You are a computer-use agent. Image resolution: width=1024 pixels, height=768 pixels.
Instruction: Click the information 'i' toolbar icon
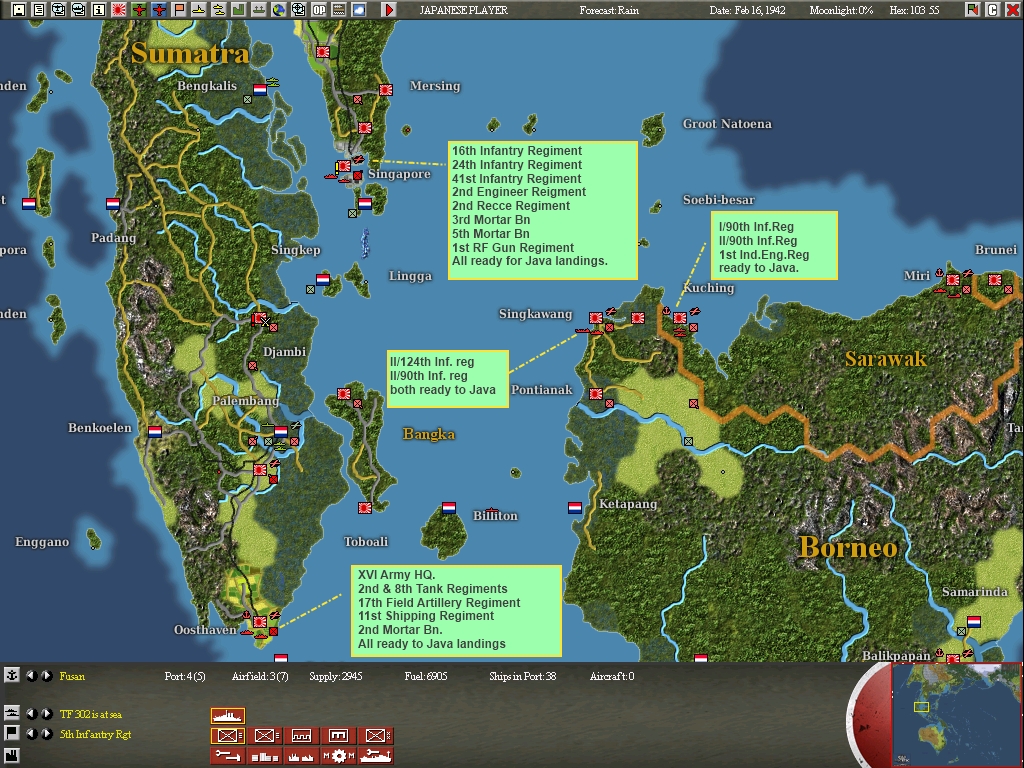click(99, 9)
